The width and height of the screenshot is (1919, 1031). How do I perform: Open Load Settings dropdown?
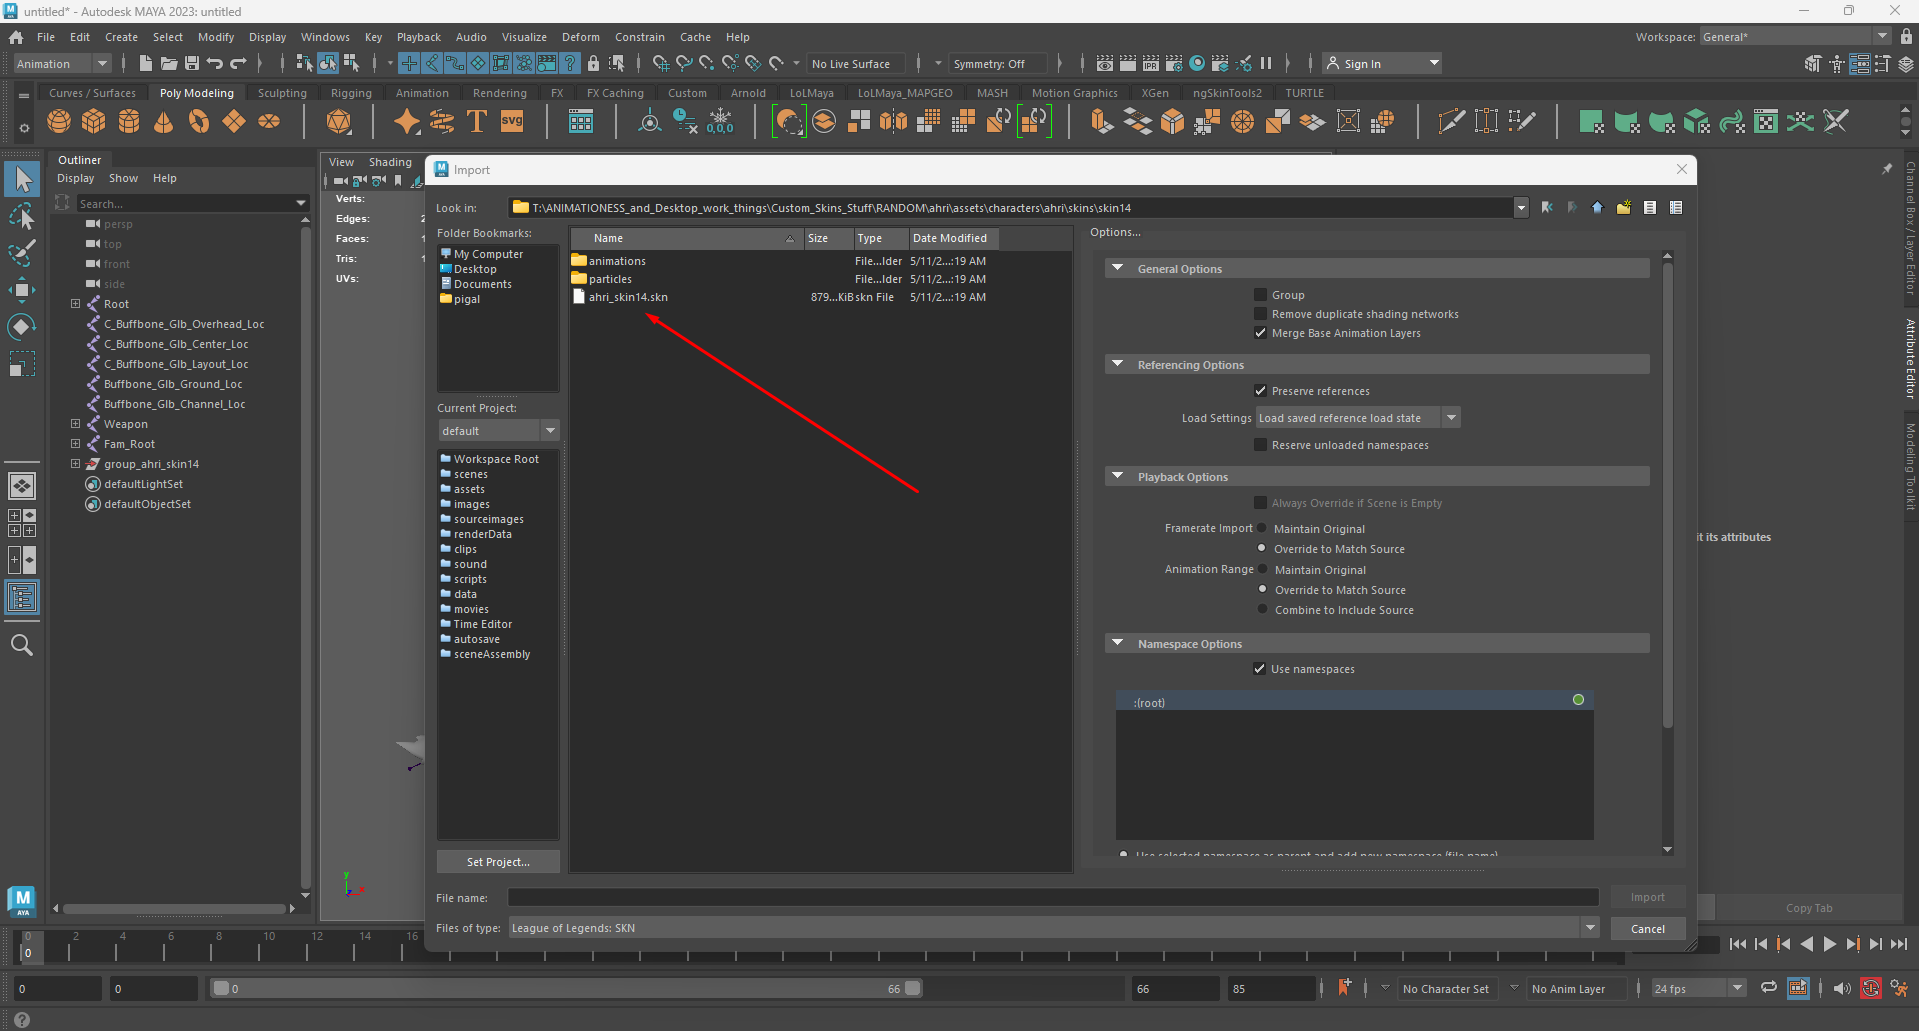1451,418
